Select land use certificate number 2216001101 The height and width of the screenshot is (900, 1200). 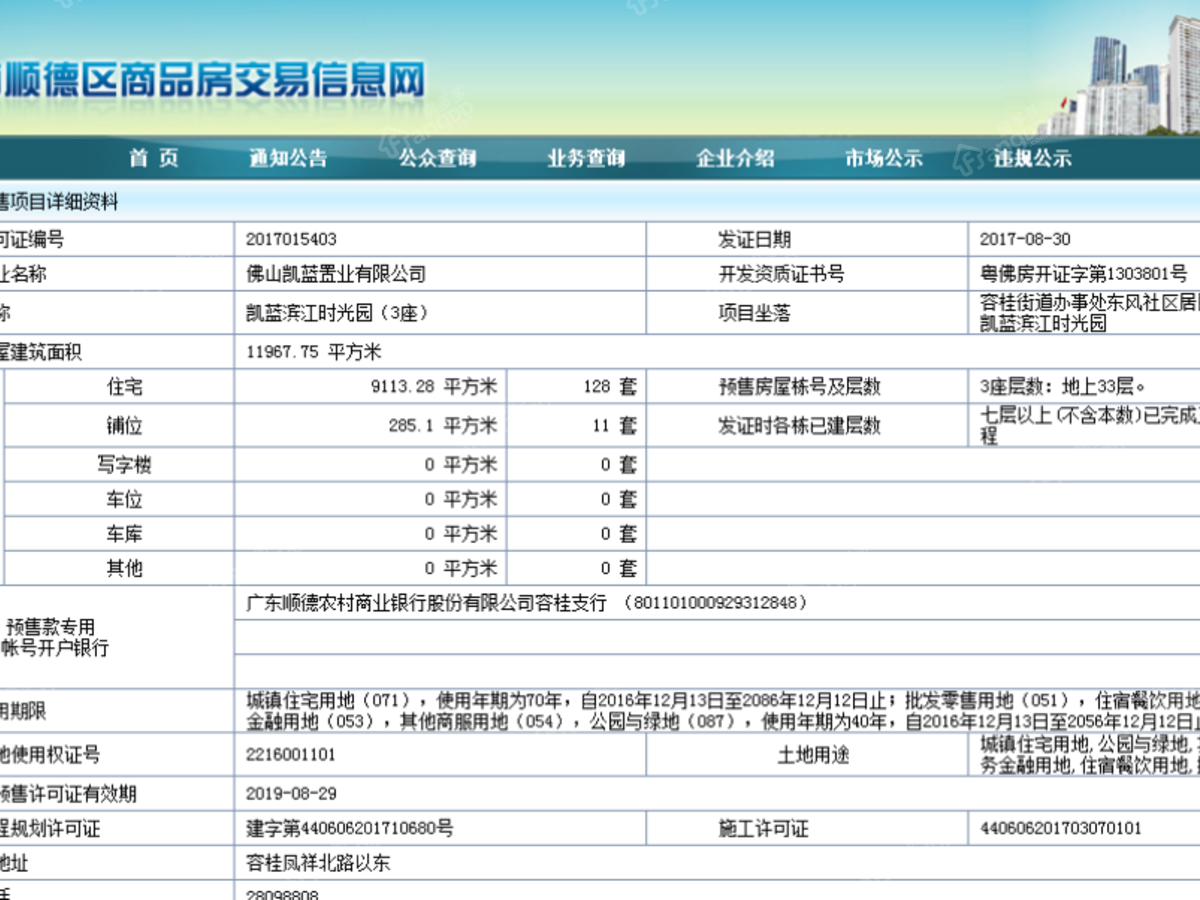coord(291,755)
